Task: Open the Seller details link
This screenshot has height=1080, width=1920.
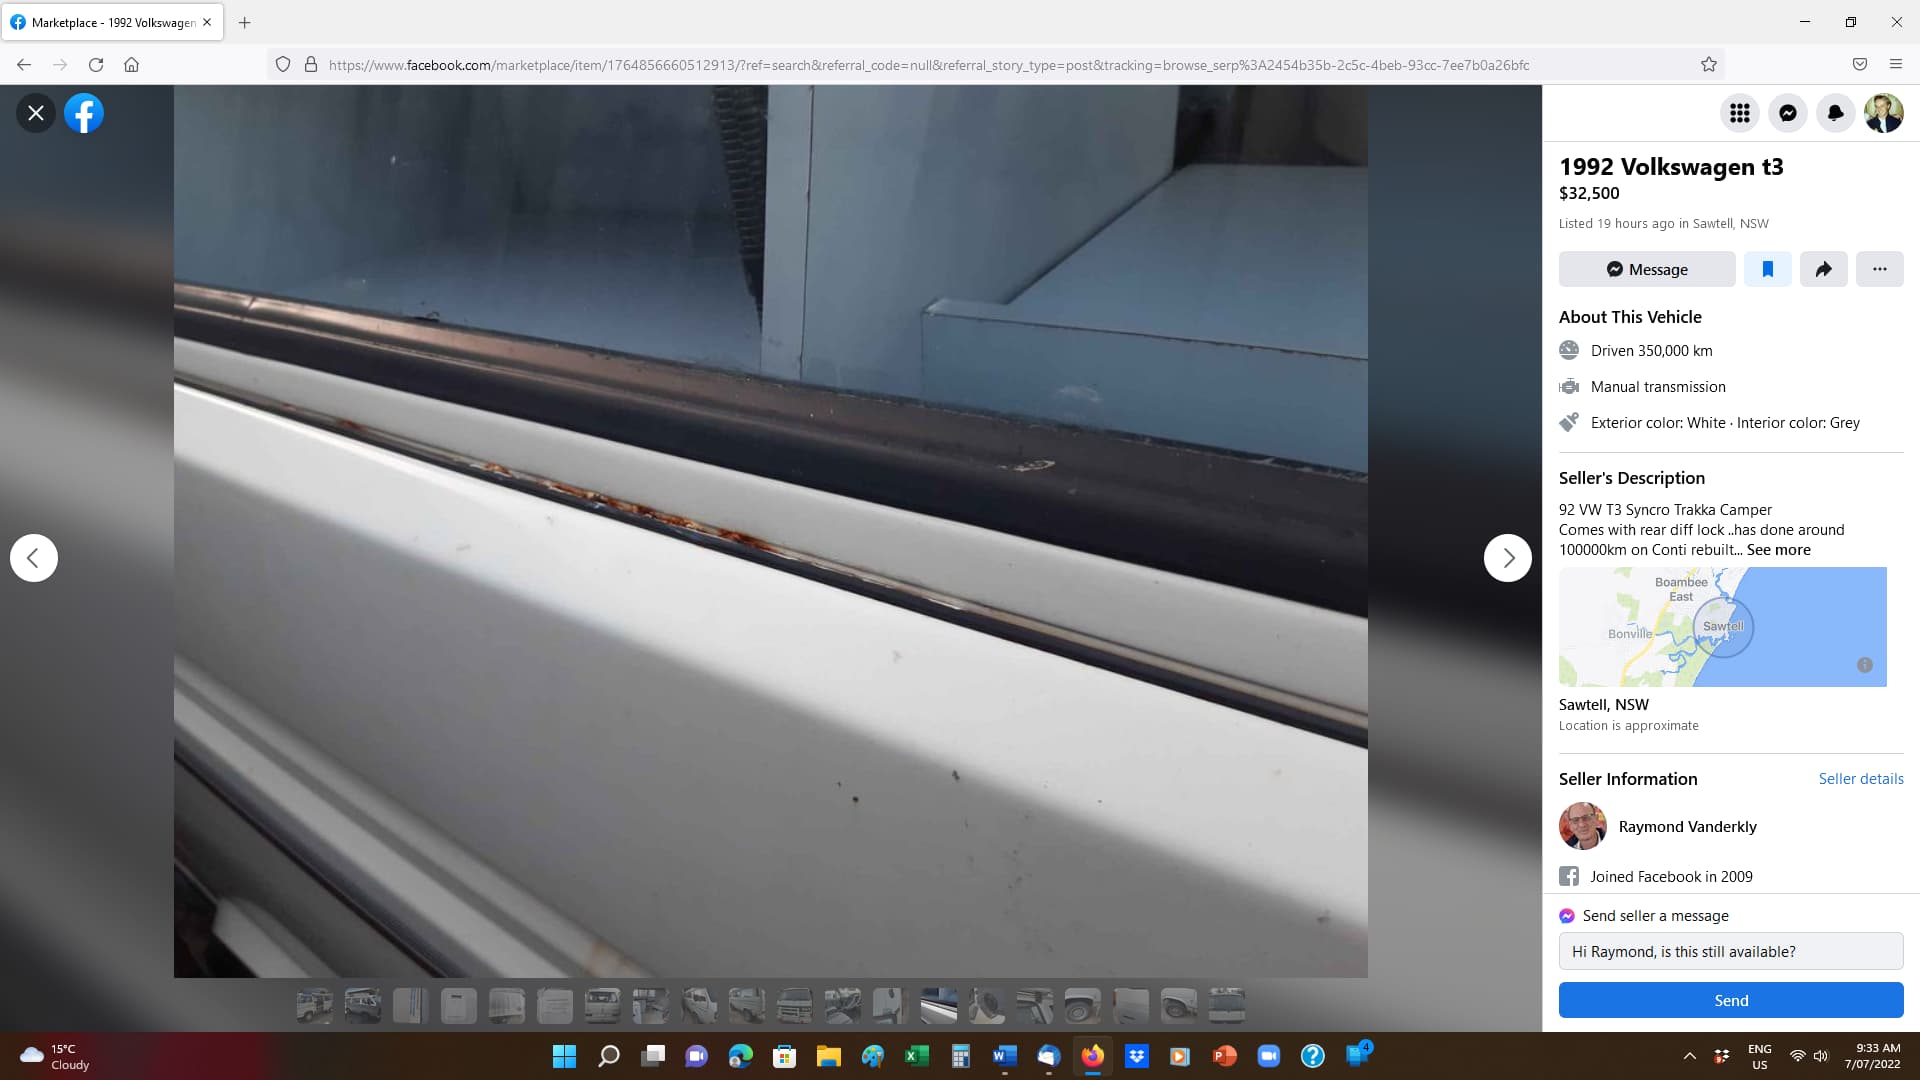Action: 1860,779
